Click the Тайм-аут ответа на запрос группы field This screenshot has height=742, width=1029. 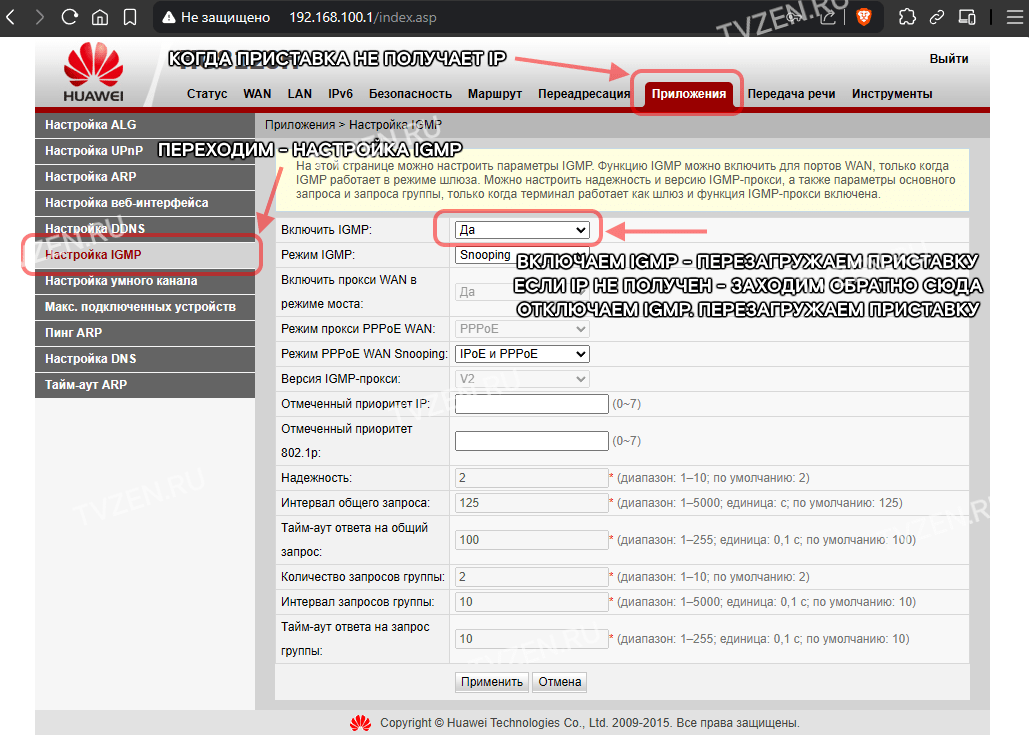tap(532, 639)
